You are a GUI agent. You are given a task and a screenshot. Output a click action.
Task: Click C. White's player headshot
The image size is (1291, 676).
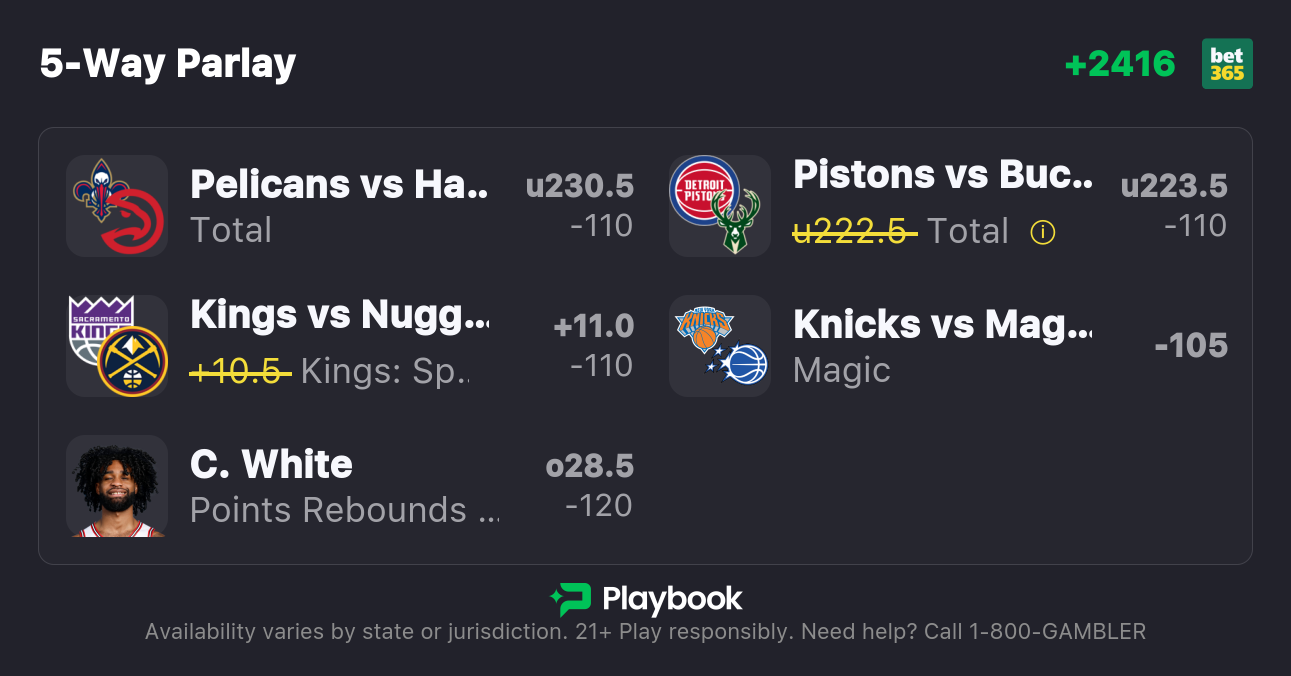pos(117,486)
